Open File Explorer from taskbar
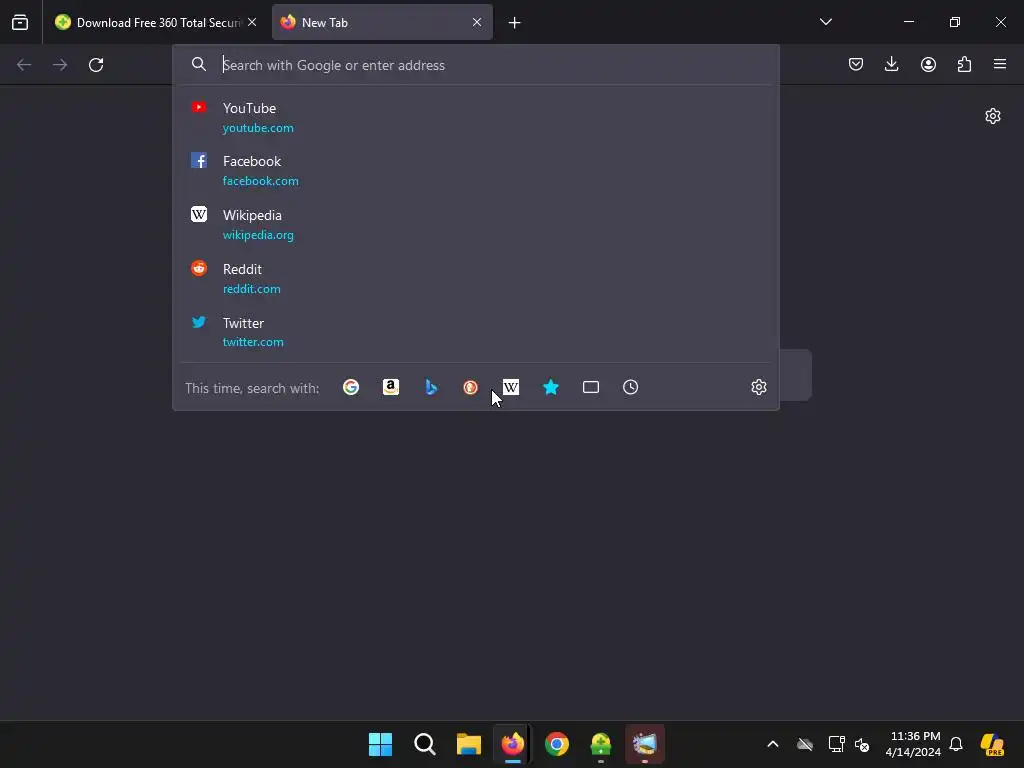Image resolution: width=1024 pixels, height=768 pixels. pos(468,744)
